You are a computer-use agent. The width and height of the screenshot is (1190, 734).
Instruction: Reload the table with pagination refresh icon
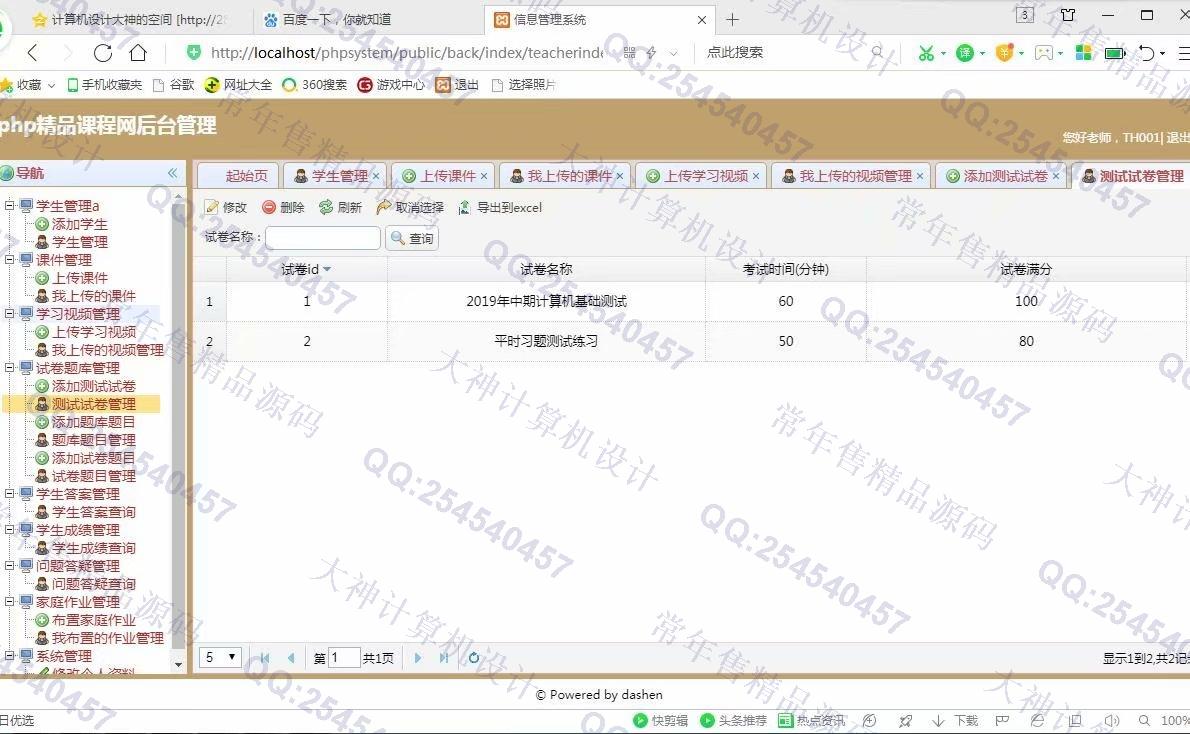tap(474, 658)
